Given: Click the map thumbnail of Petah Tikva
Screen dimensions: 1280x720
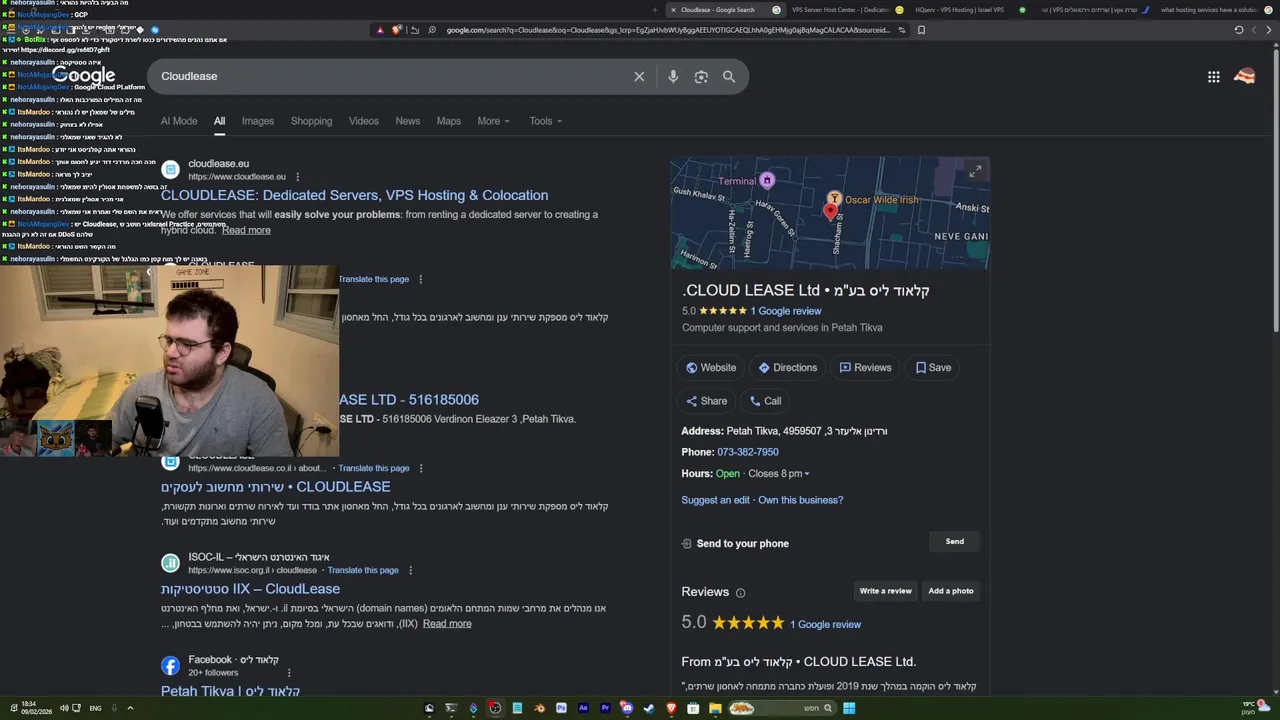Looking at the screenshot, I should click(830, 213).
